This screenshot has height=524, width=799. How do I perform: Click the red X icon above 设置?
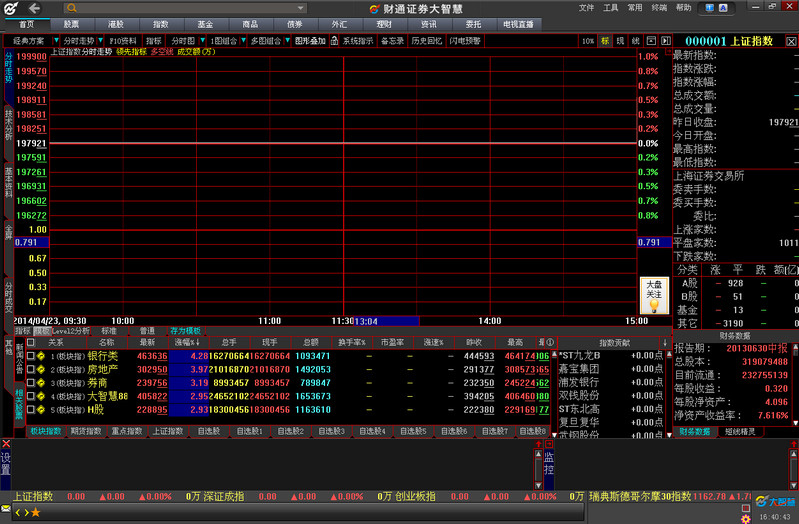point(6,443)
